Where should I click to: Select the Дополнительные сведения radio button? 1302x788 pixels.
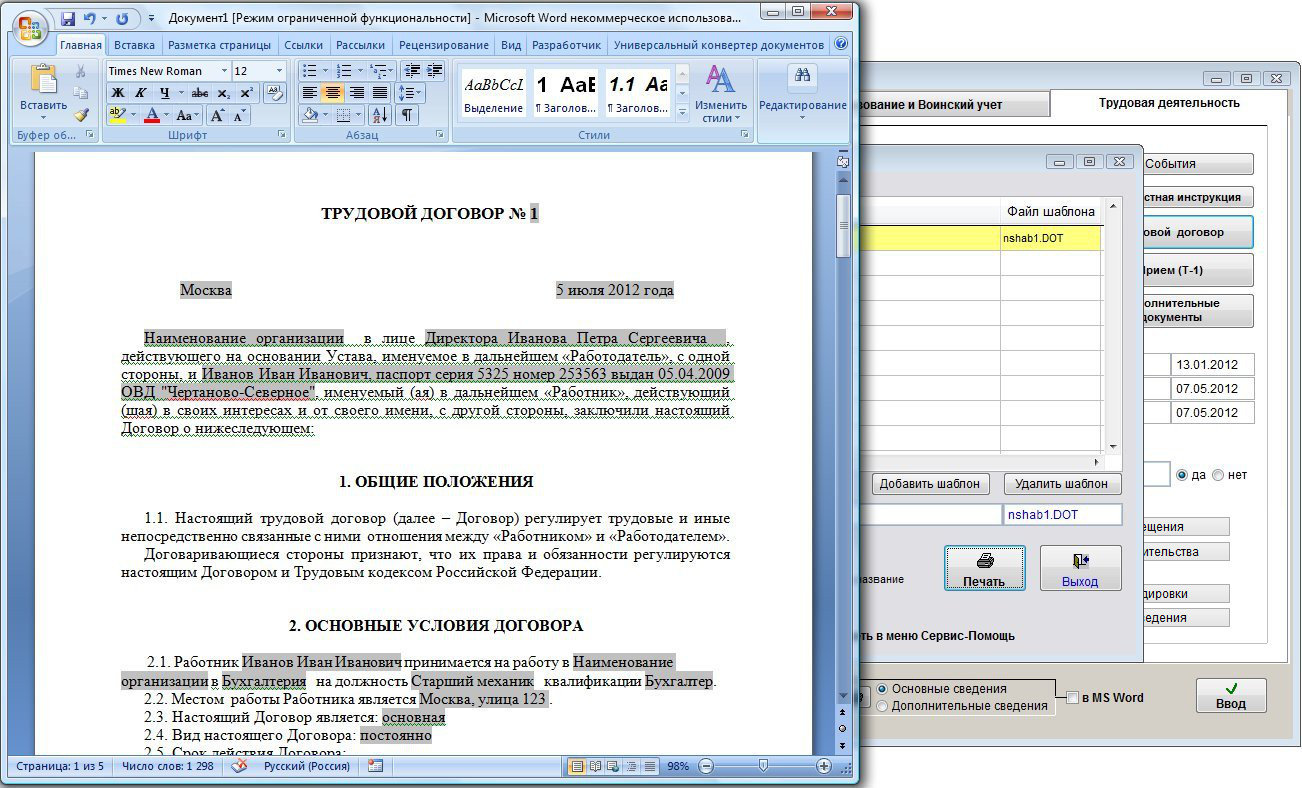[x=882, y=706]
